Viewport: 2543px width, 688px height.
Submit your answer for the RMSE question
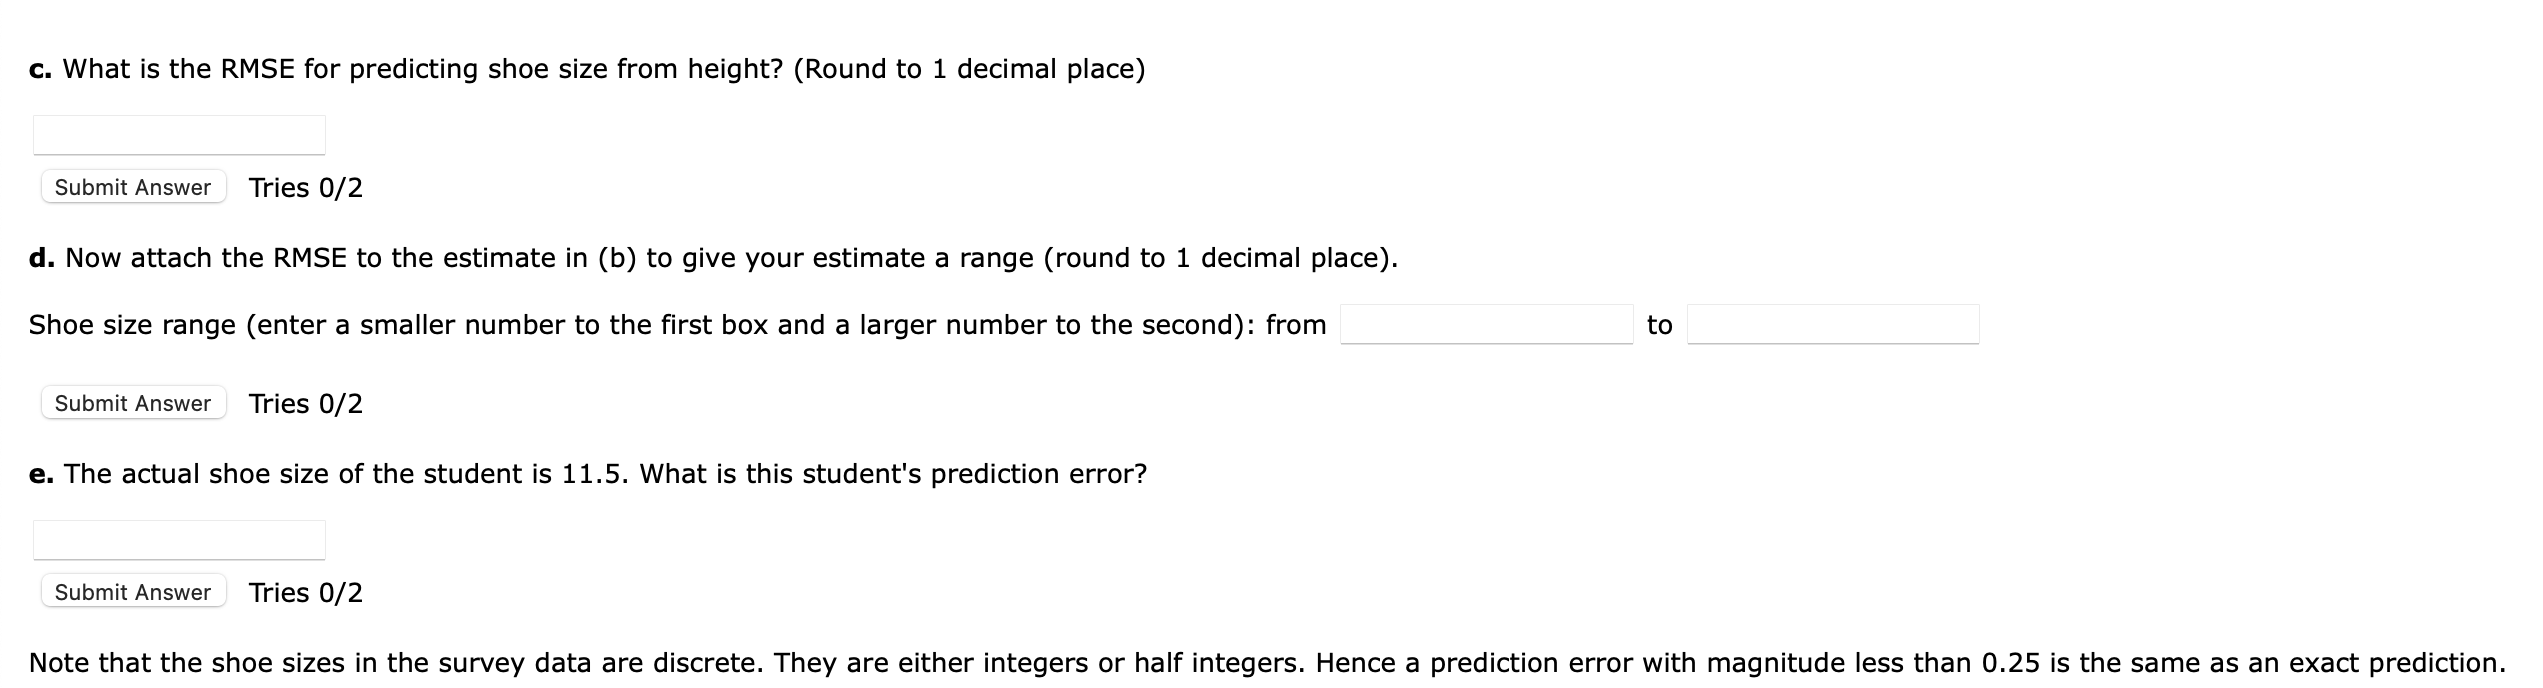(x=133, y=187)
